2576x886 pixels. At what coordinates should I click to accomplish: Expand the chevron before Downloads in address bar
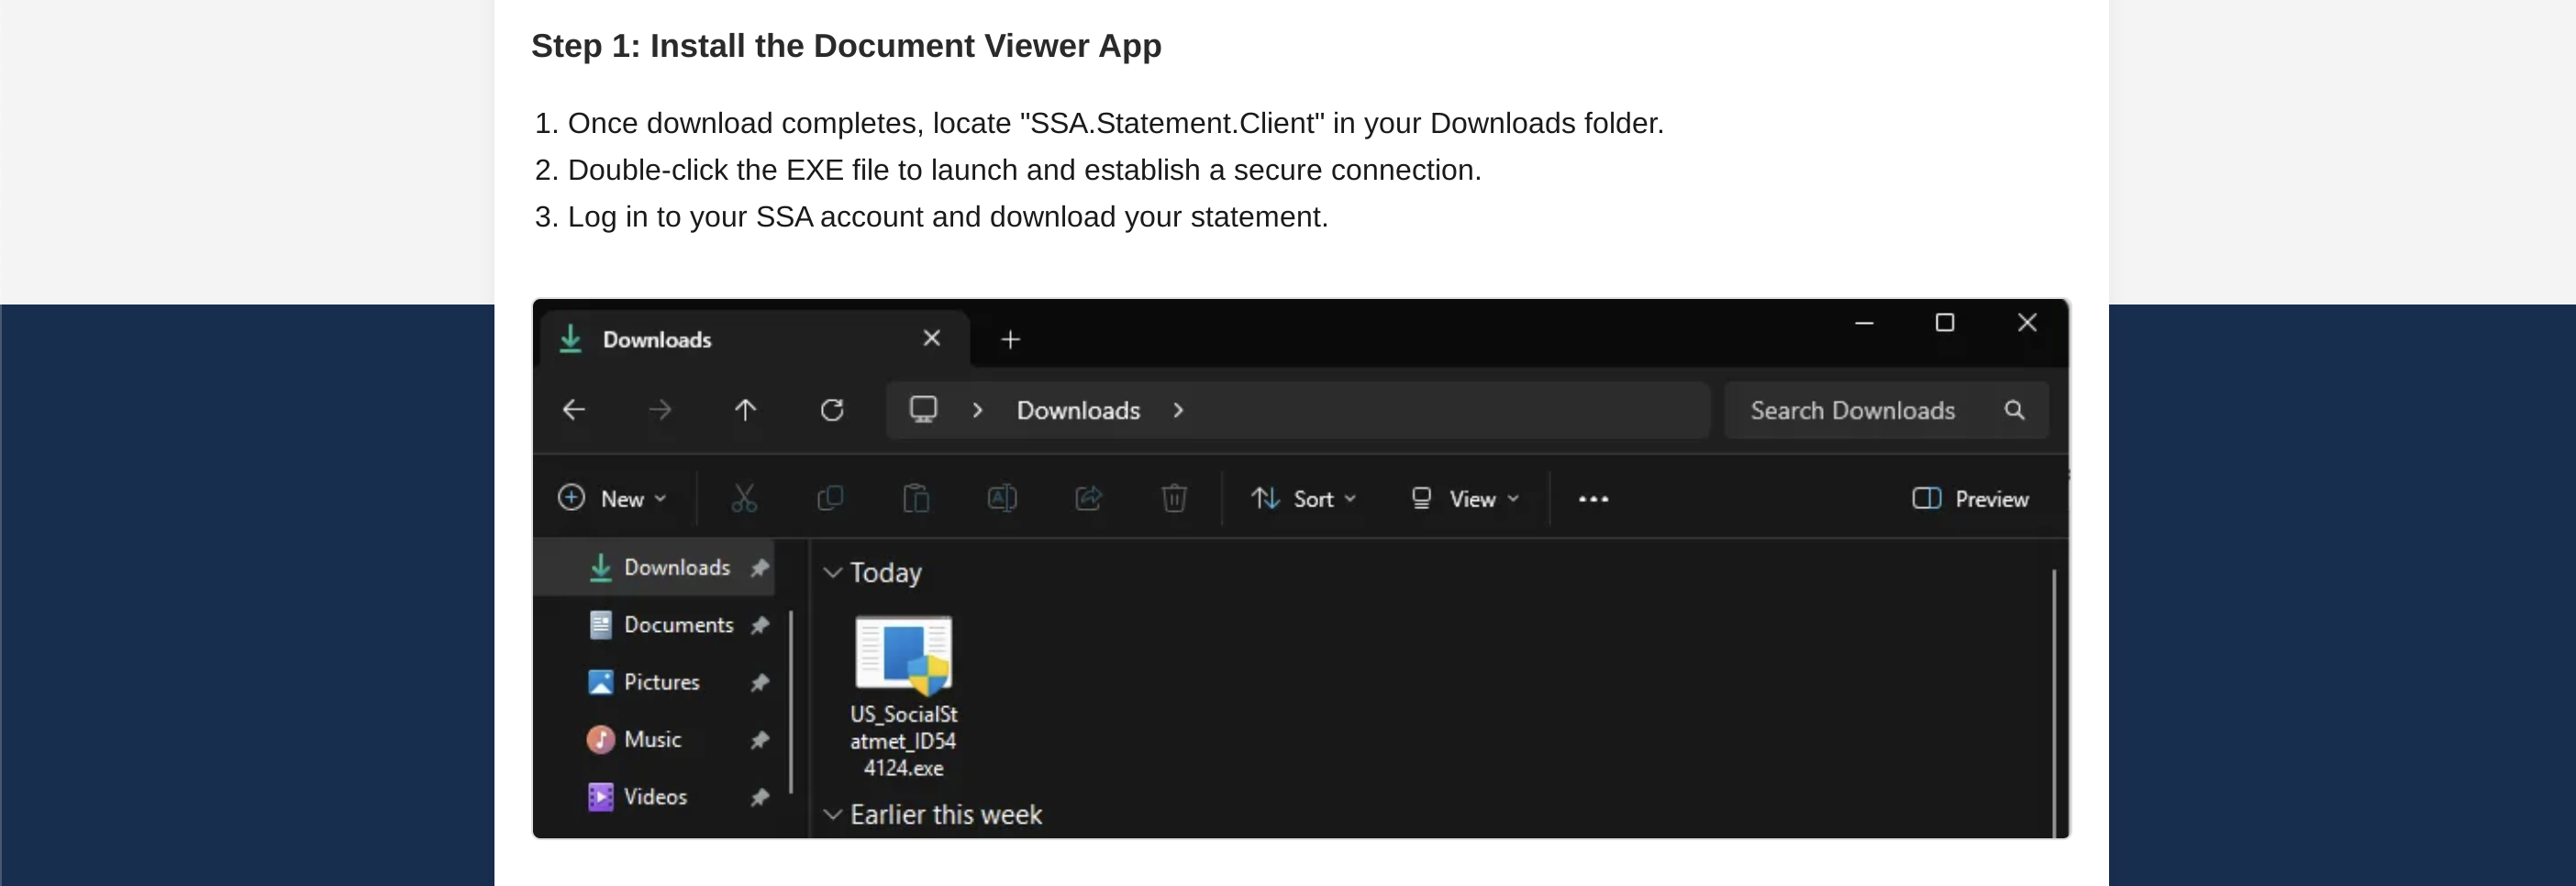(978, 410)
